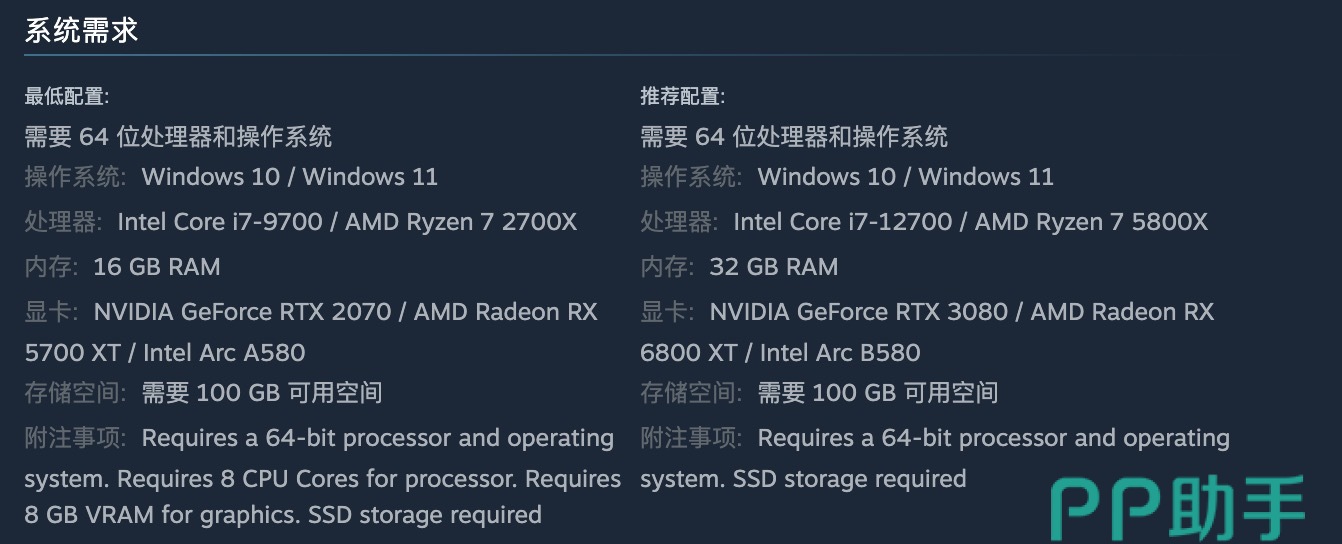Click the NVIDIA GeForce RTX 2070 text
The width and height of the screenshot is (1342, 544).
coord(242,312)
